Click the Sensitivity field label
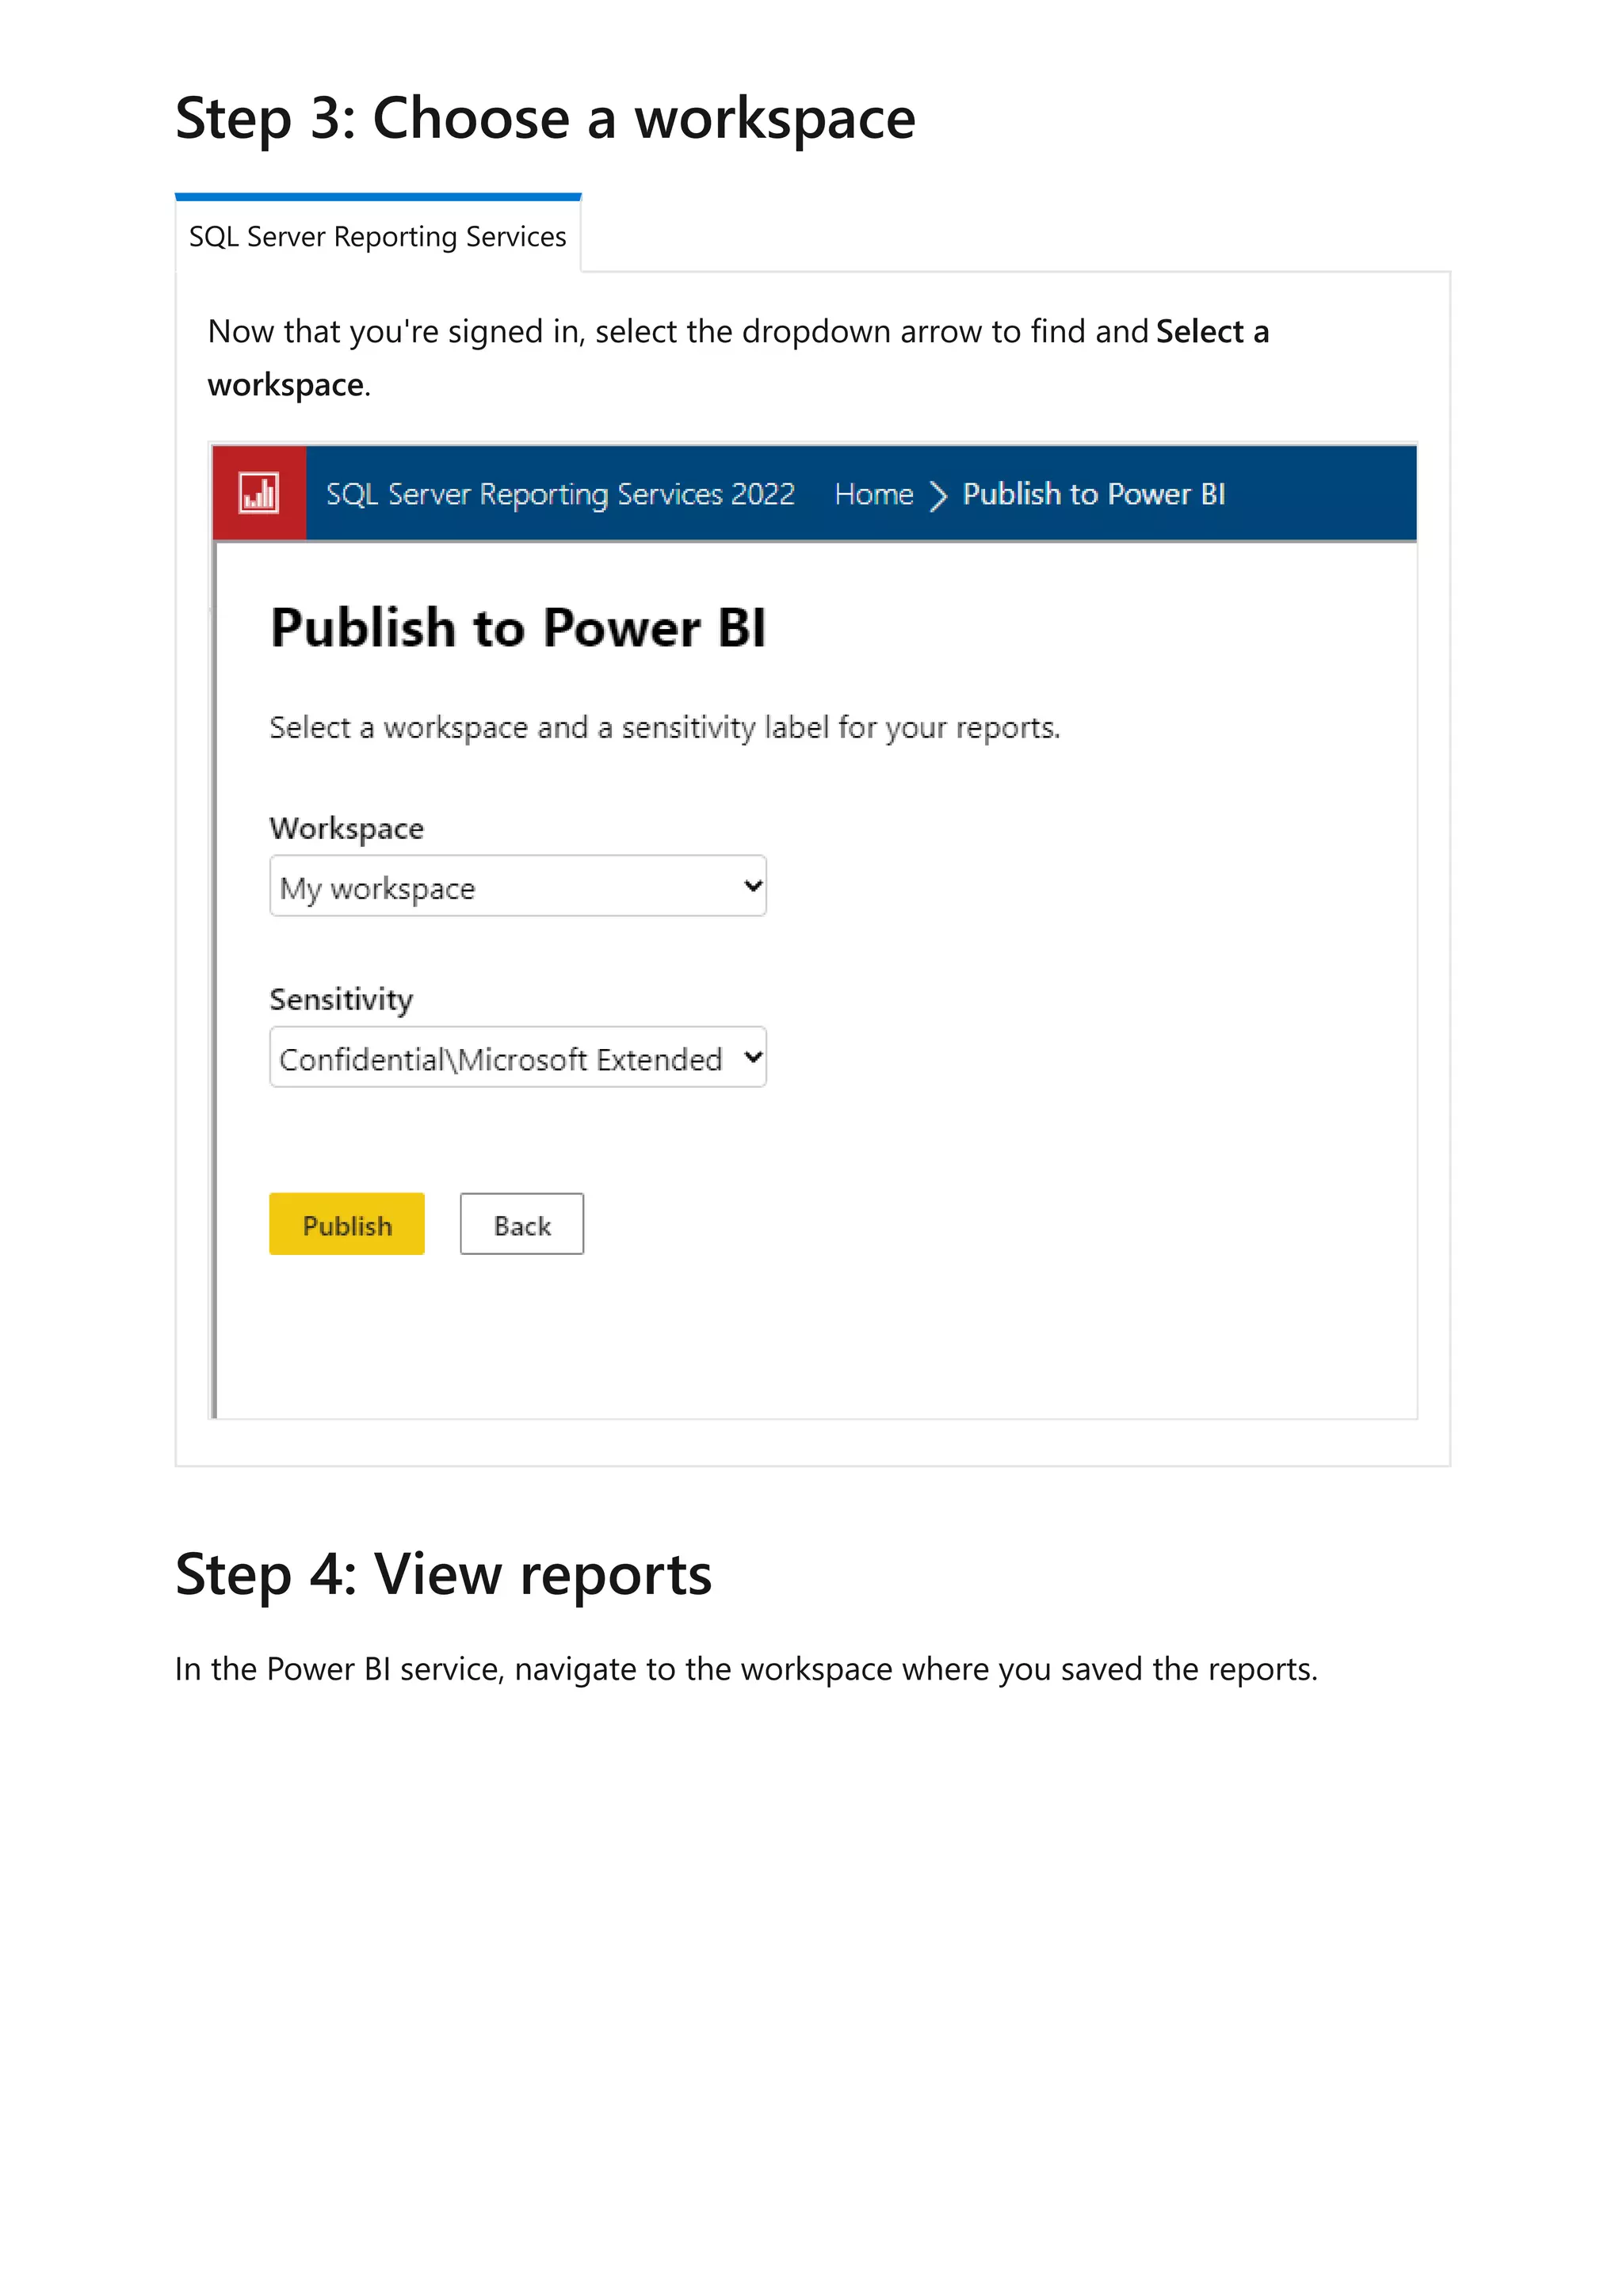 (x=341, y=1000)
